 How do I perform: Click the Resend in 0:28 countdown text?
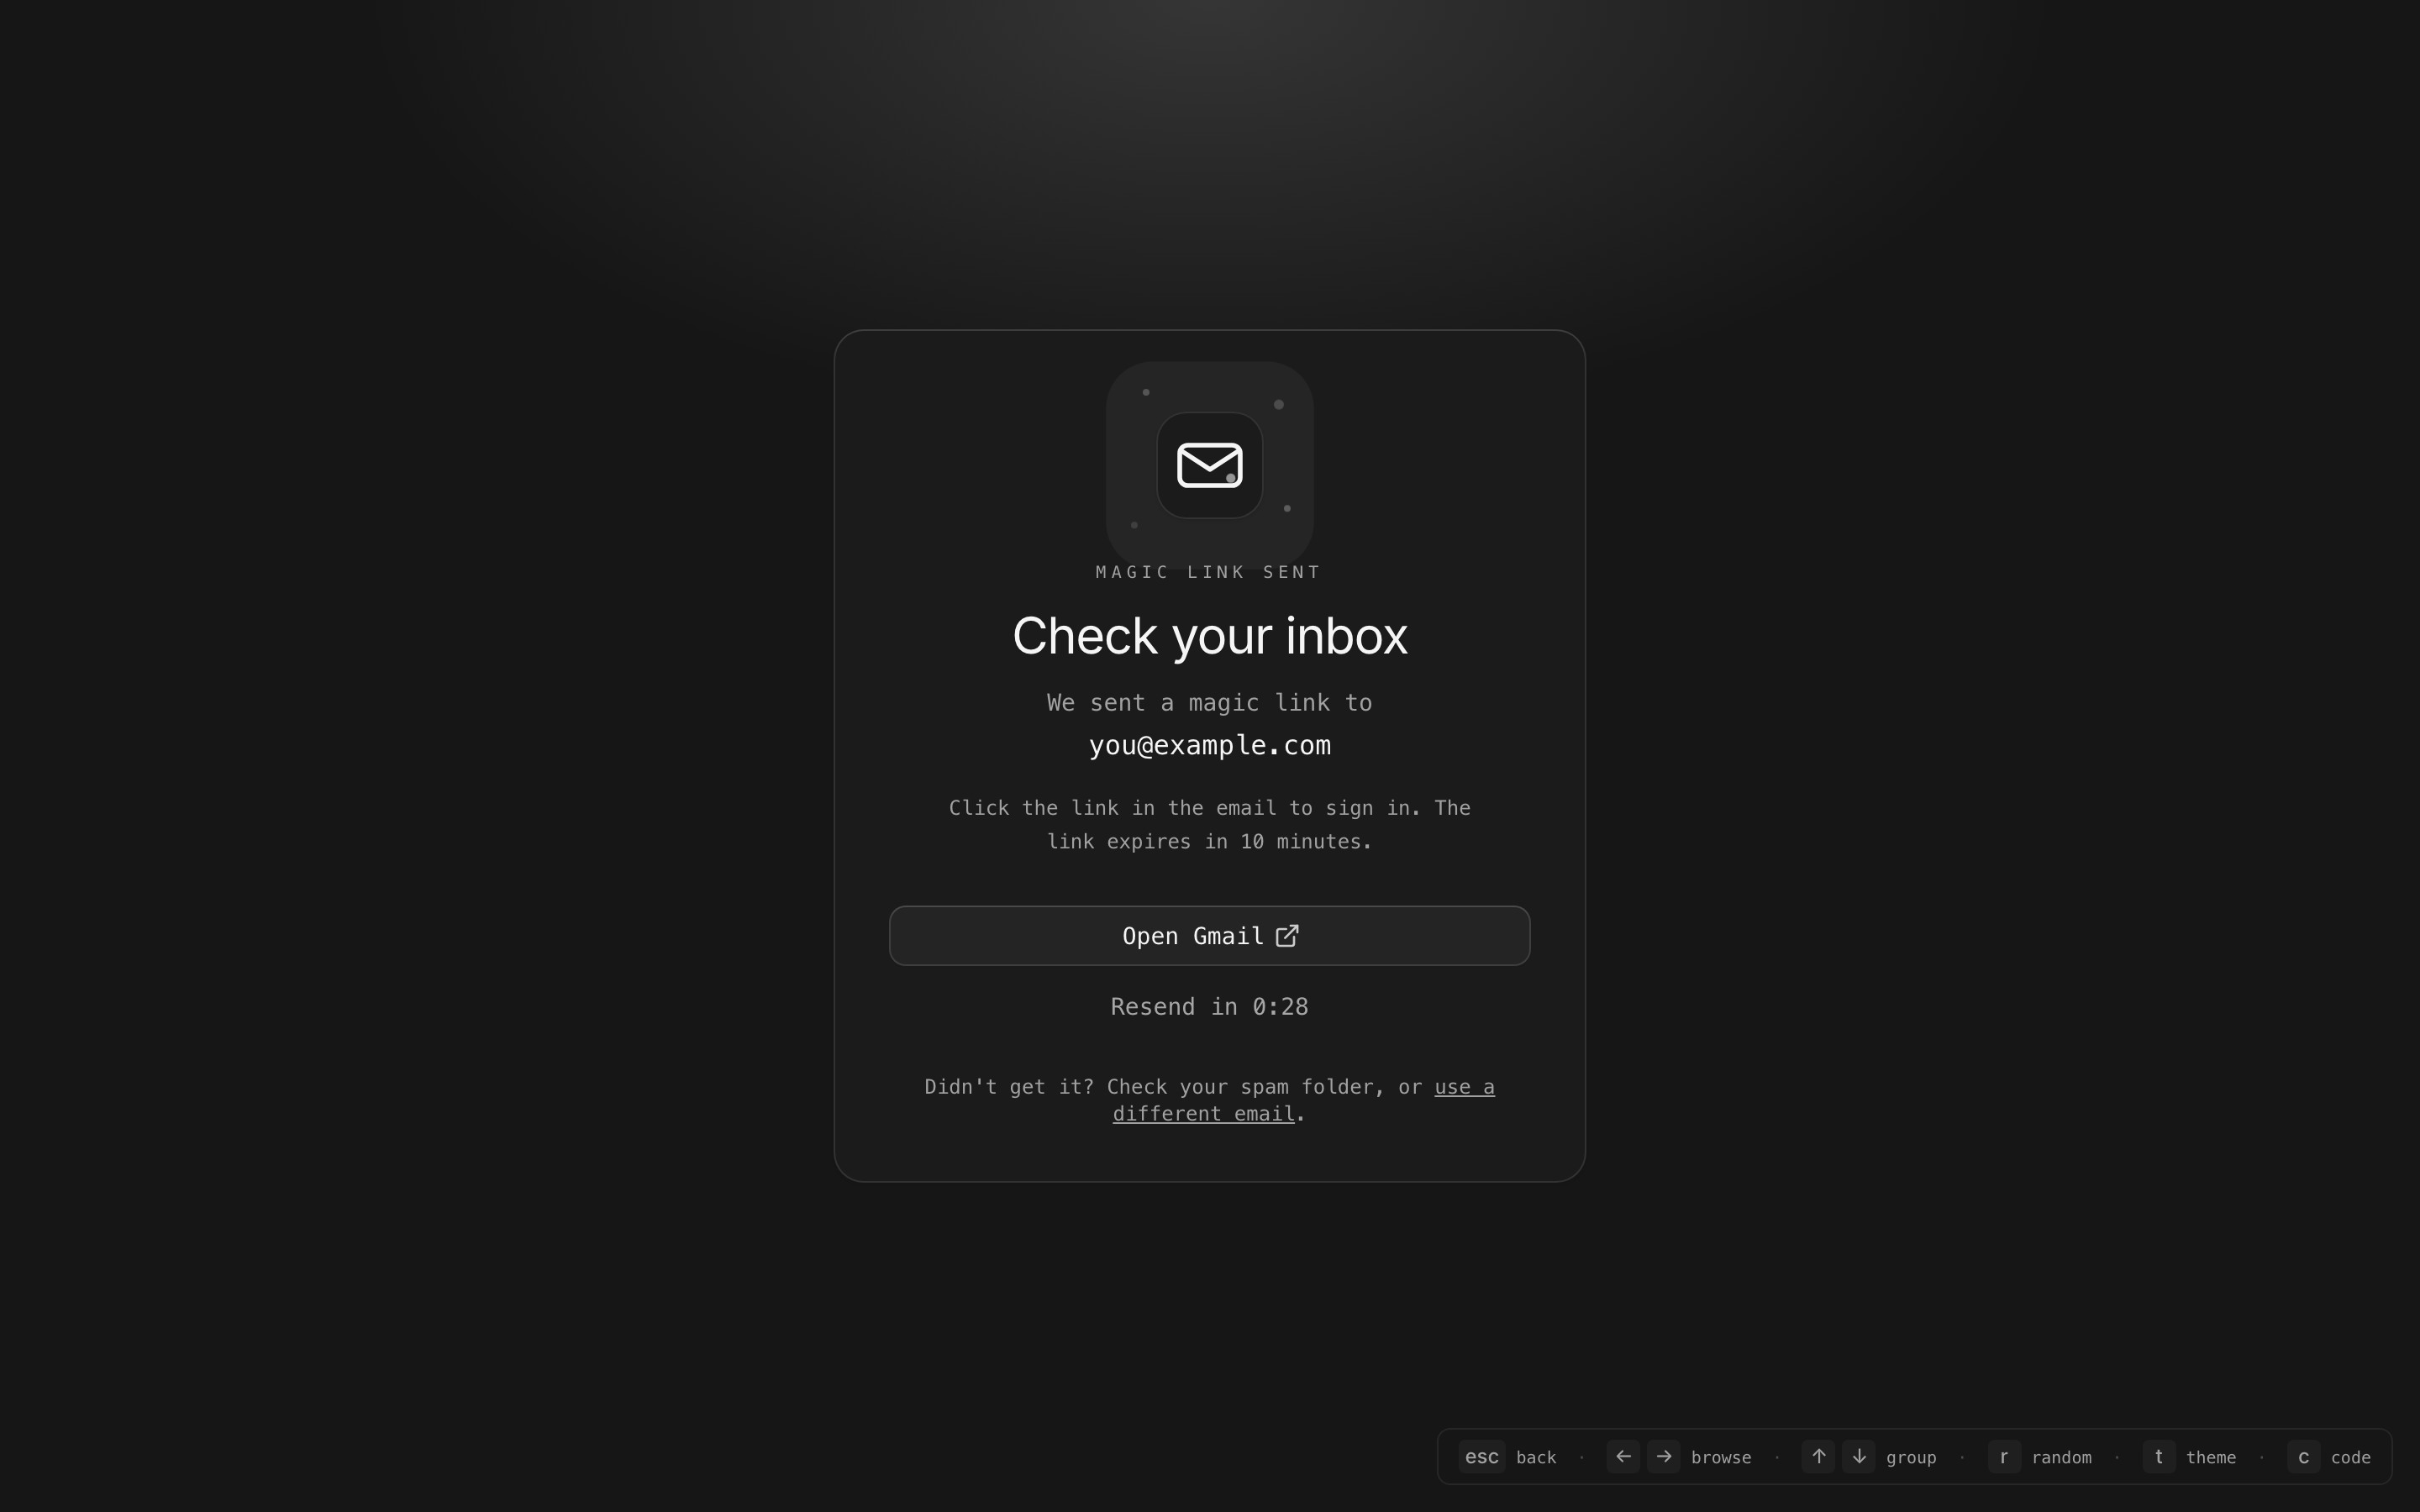pyautogui.click(x=1209, y=1007)
